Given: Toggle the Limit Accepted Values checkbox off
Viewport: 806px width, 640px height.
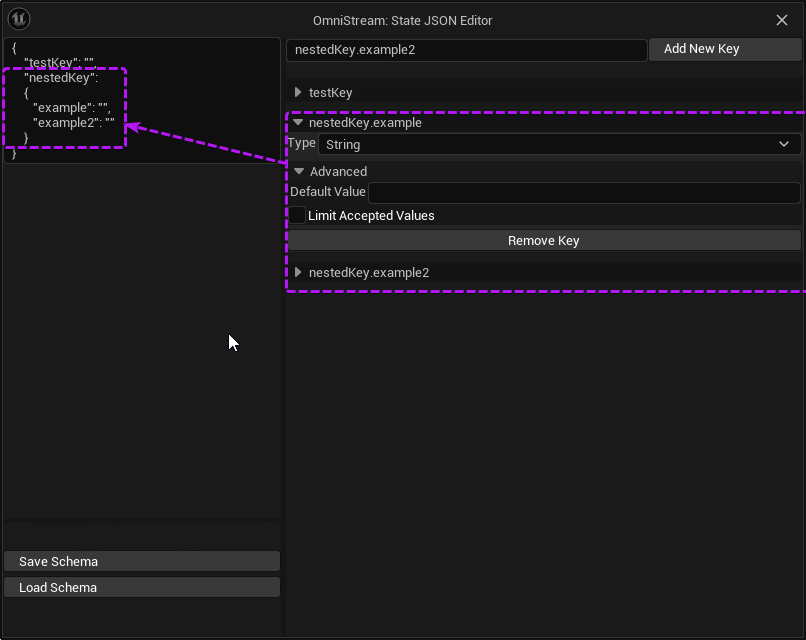Looking at the screenshot, I should 297,215.
